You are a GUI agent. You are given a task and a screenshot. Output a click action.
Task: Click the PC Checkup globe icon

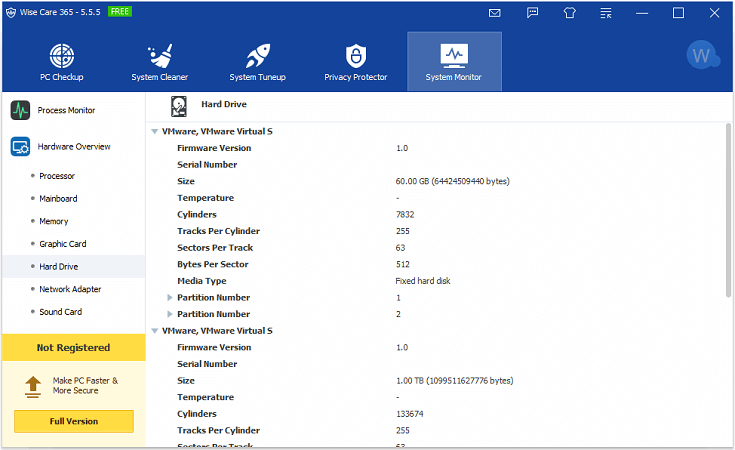[x=62, y=56]
